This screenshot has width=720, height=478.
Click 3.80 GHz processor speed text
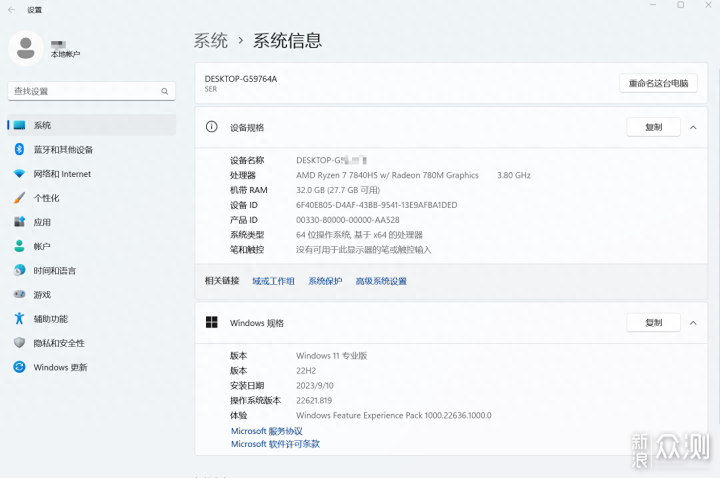(514, 175)
